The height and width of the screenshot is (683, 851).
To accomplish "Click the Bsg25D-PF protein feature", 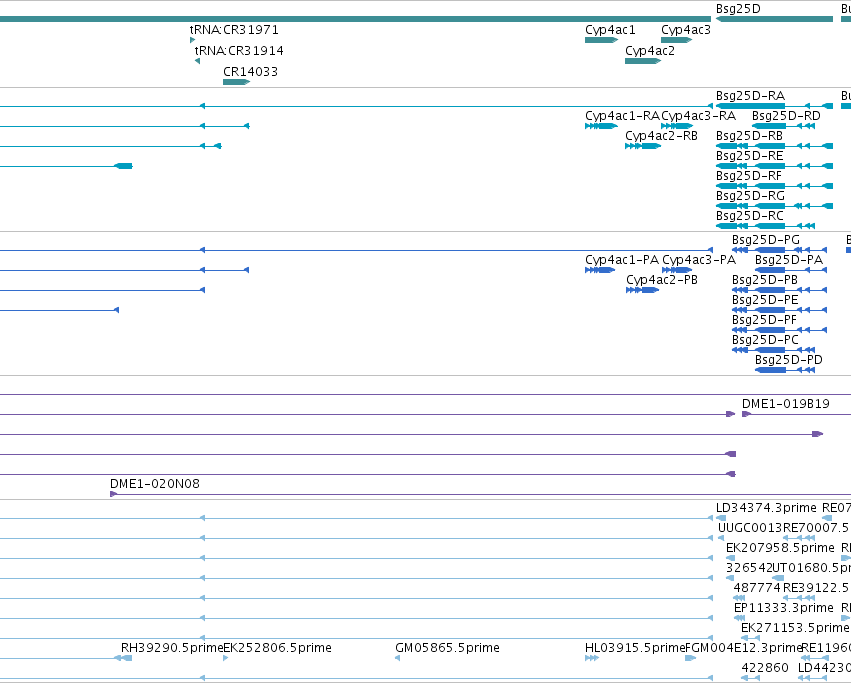I will [x=779, y=330].
